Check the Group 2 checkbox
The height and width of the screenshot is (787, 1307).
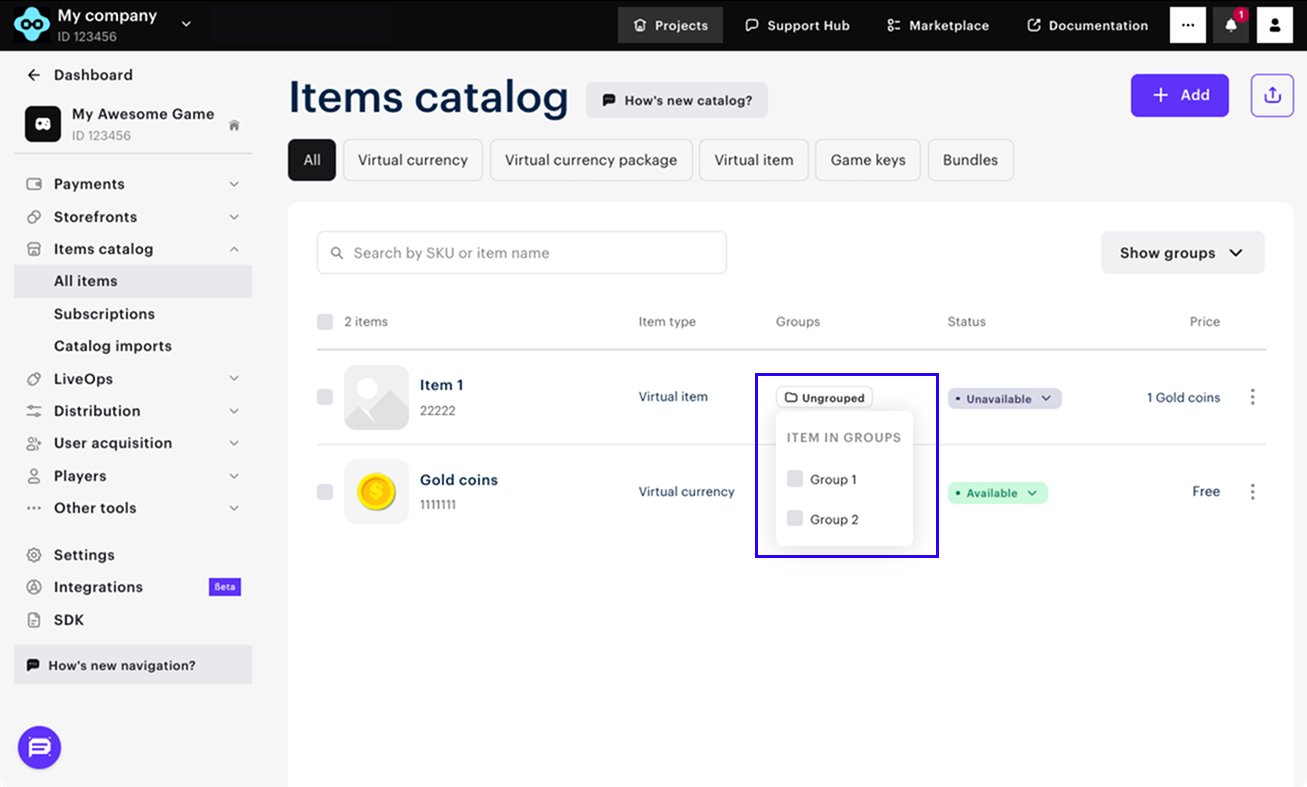[x=795, y=518]
